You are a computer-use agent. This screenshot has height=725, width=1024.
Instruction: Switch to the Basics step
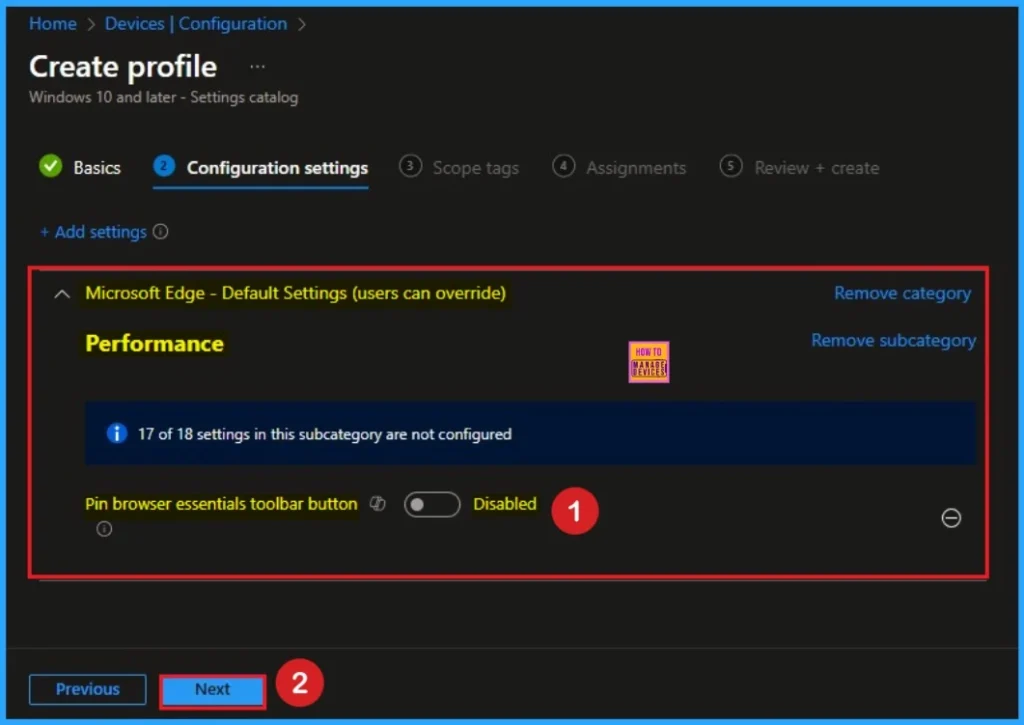point(97,168)
